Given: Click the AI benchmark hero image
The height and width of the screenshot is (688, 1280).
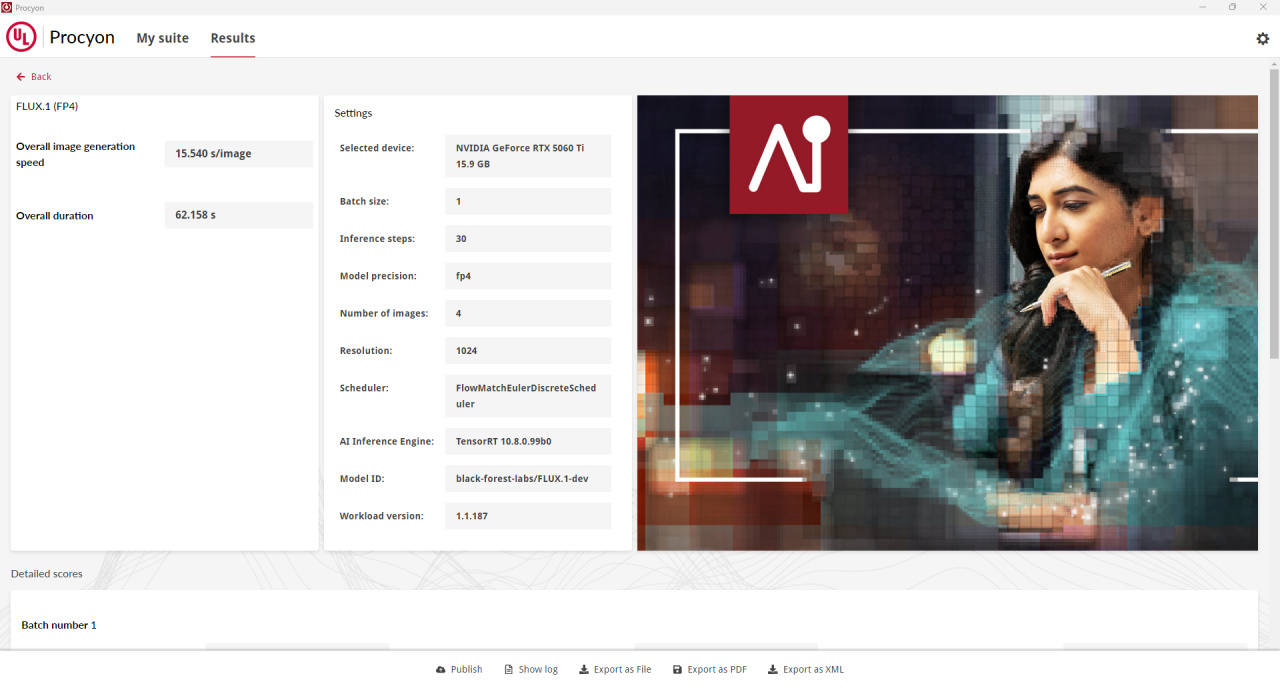Looking at the screenshot, I should click(947, 323).
